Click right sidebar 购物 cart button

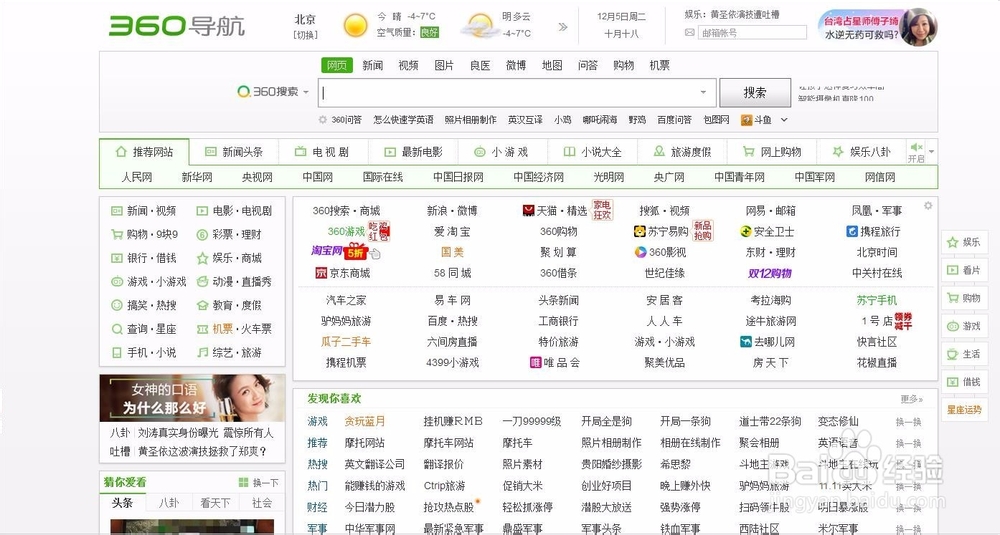coord(964,298)
